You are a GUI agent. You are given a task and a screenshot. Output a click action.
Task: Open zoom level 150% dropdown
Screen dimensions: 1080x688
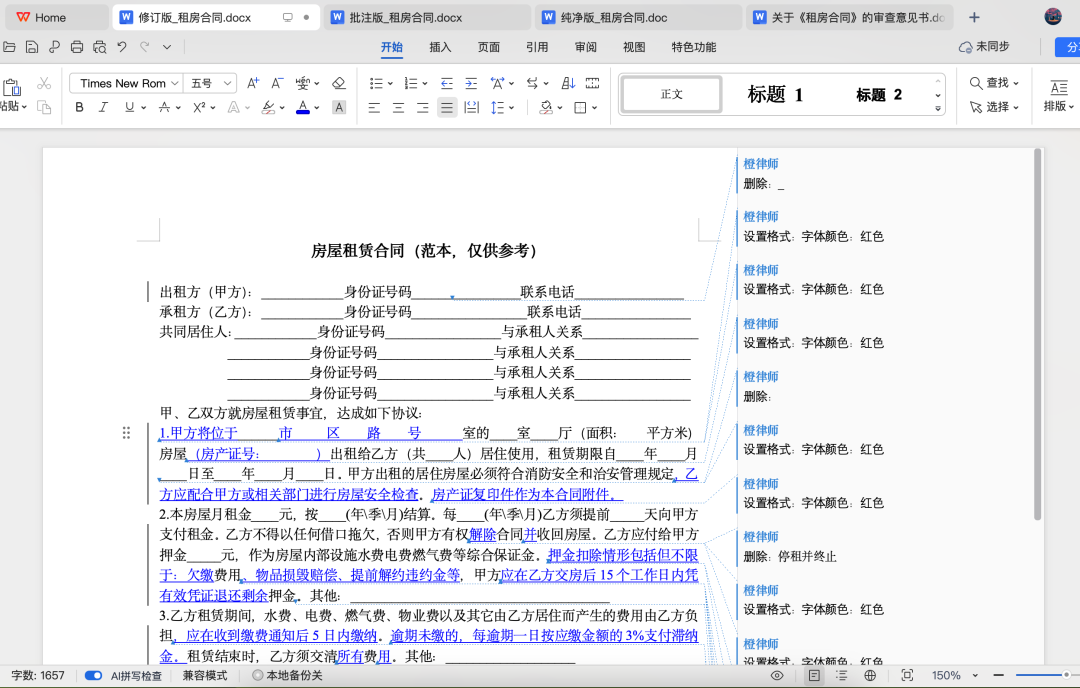[x=975, y=676]
